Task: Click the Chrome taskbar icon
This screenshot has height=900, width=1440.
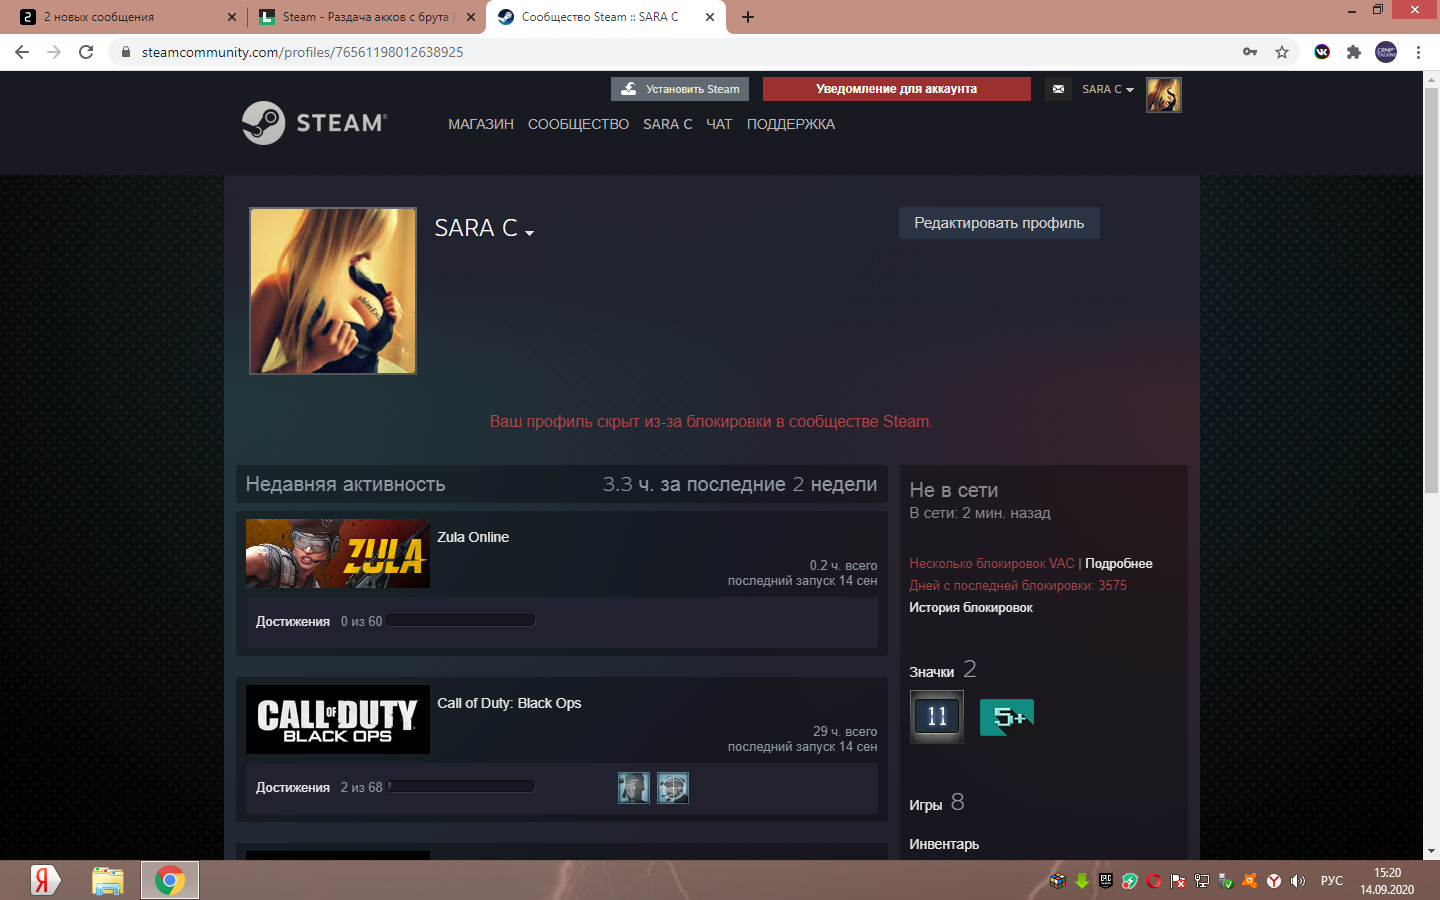Action: pyautogui.click(x=169, y=880)
